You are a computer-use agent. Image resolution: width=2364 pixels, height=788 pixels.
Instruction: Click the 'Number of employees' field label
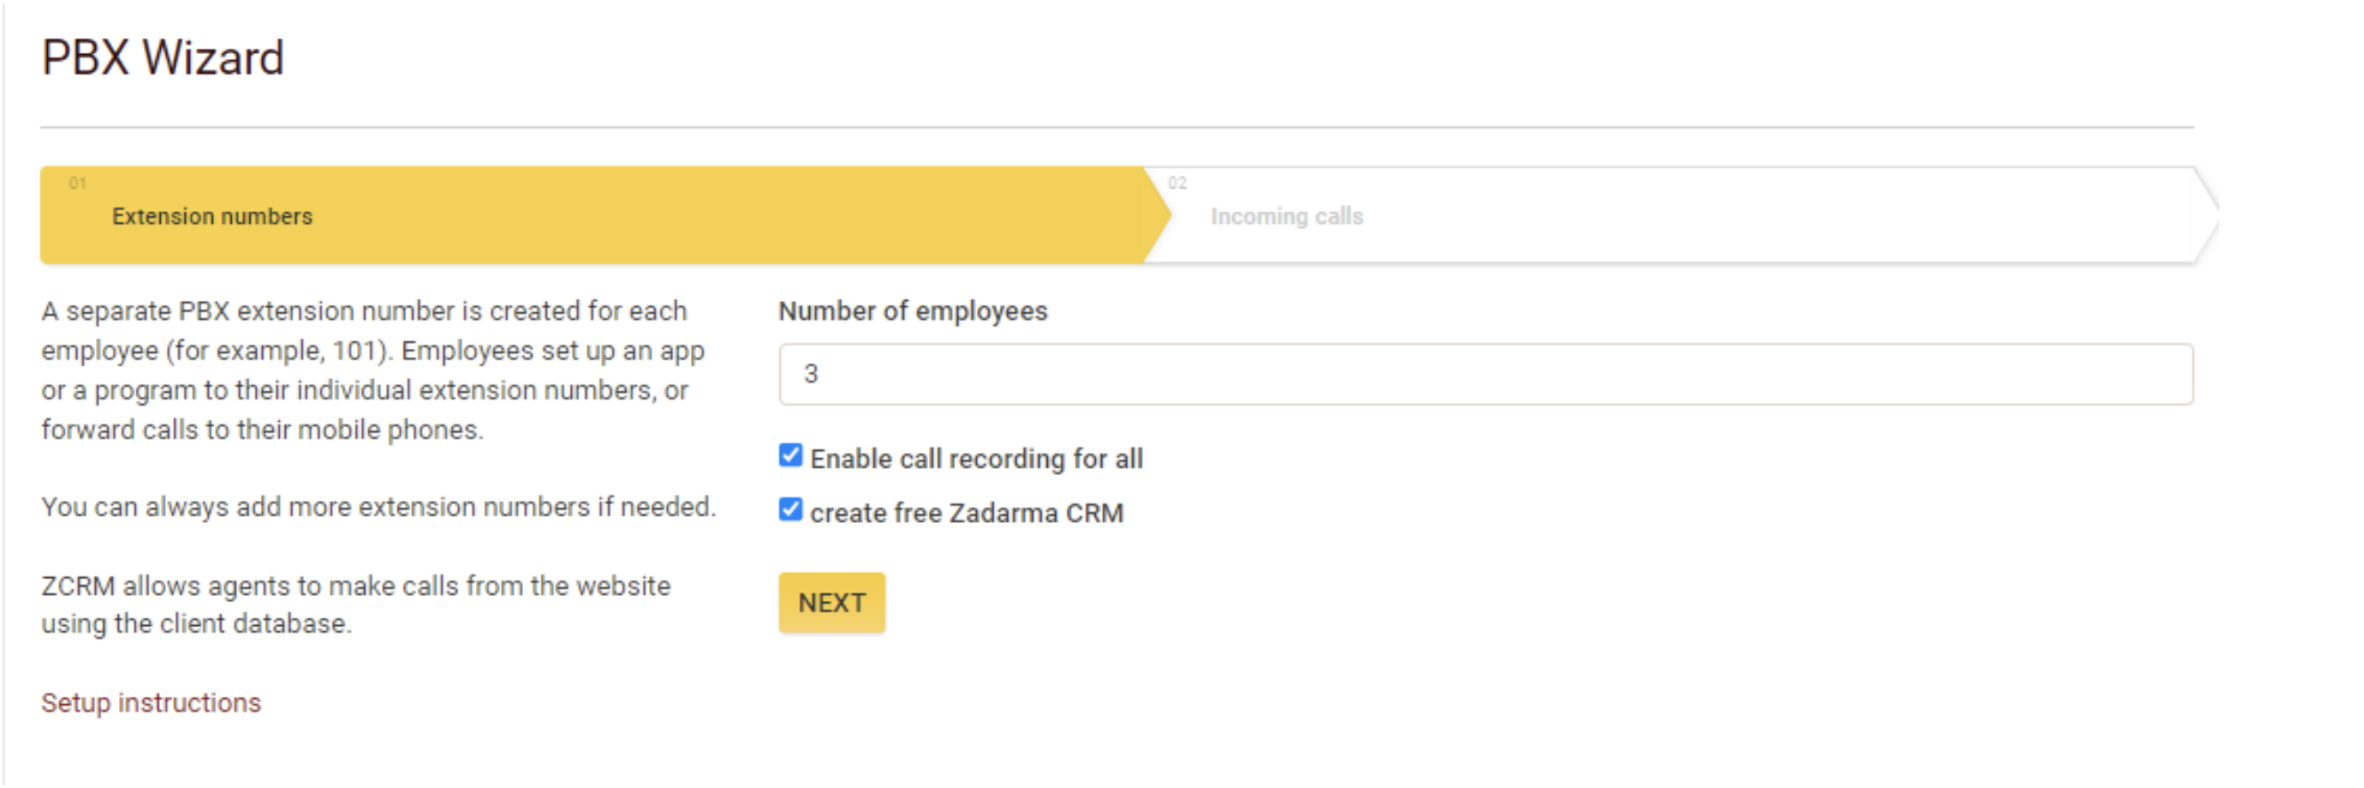[x=913, y=311]
